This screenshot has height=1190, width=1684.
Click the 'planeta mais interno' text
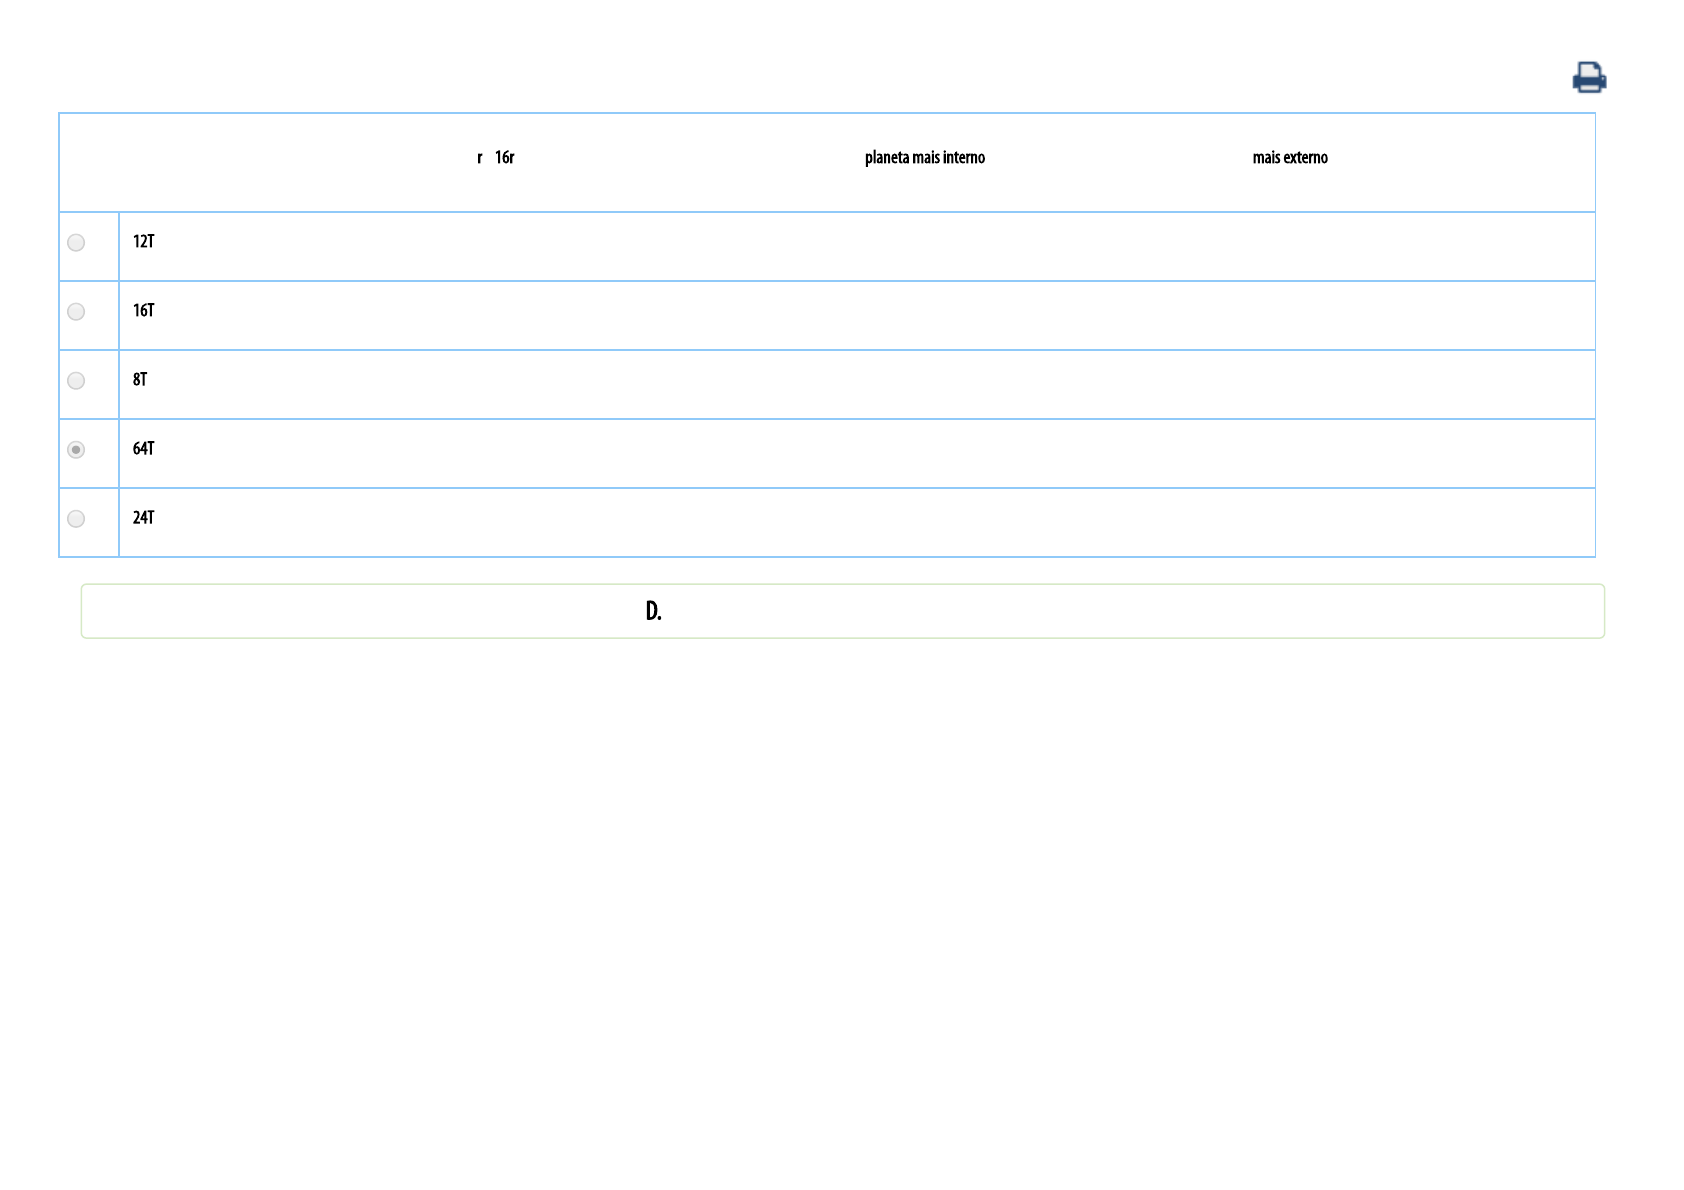[924, 158]
